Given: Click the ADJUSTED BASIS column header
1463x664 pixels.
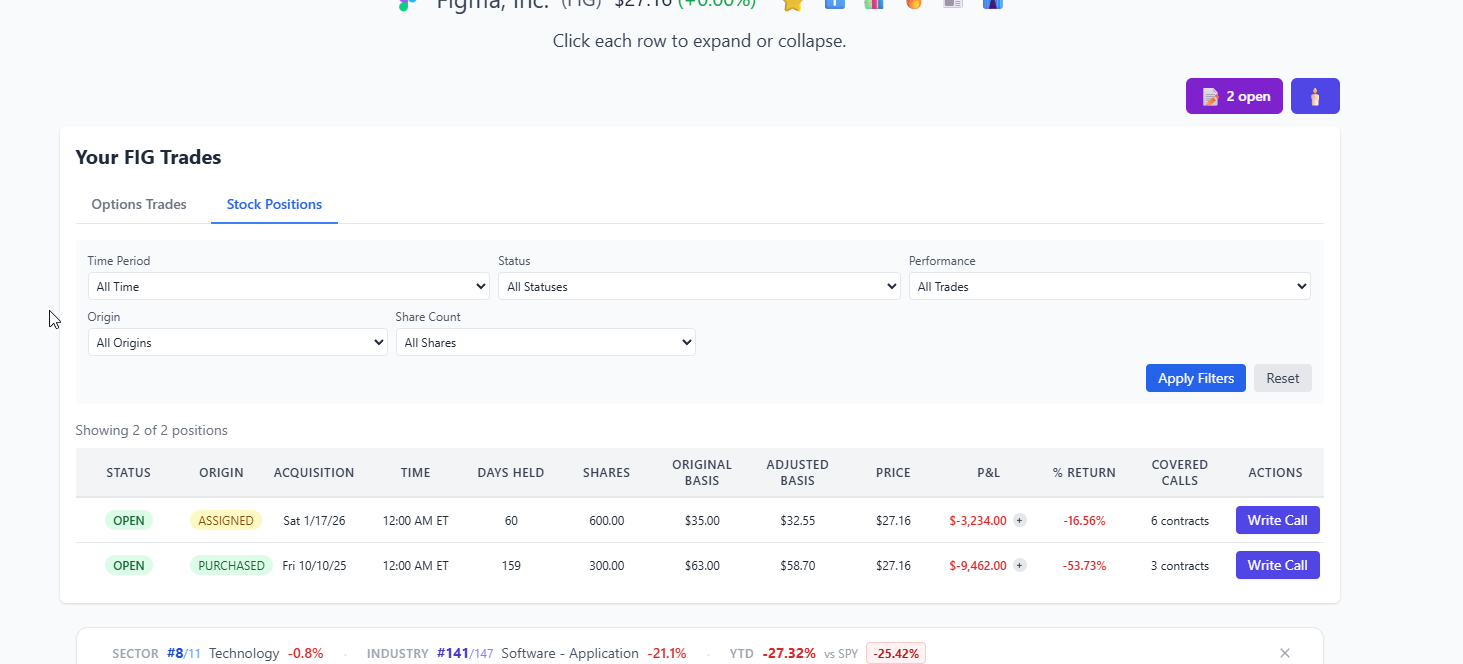Looking at the screenshot, I should 797,473.
